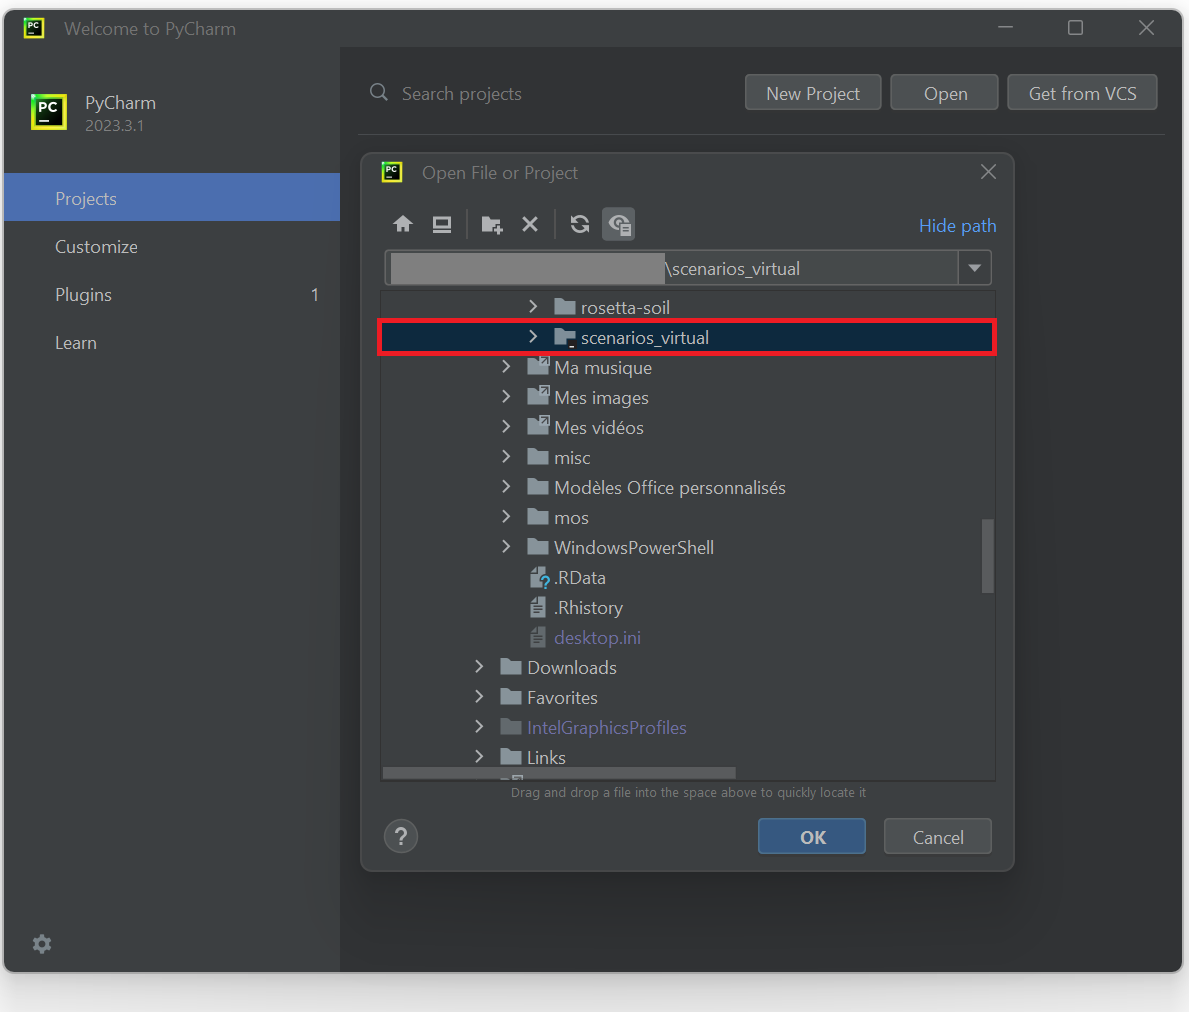Toggle show hidden files and directories
Image resolution: width=1189 pixels, height=1012 pixels.
click(x=619, y=224)
